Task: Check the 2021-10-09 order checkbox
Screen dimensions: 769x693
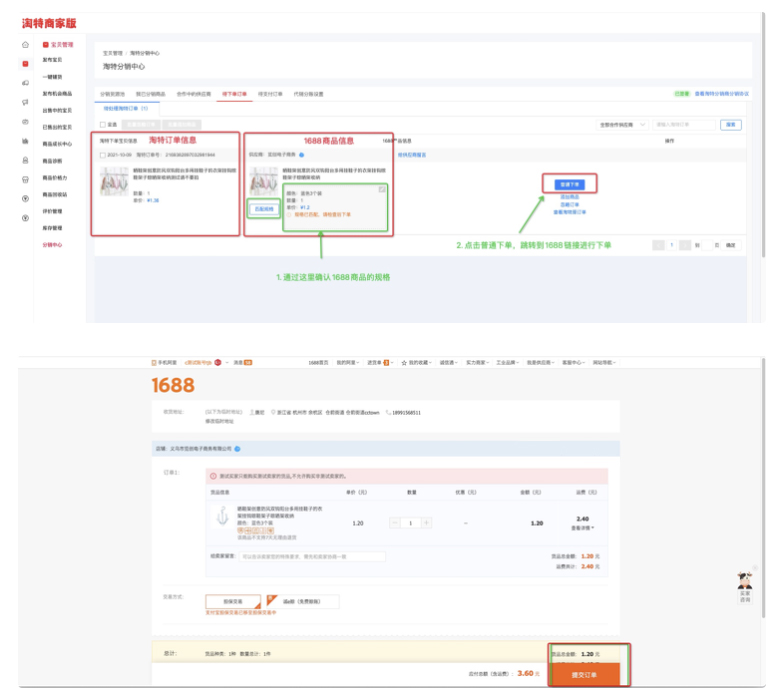Action: (102, 155)
